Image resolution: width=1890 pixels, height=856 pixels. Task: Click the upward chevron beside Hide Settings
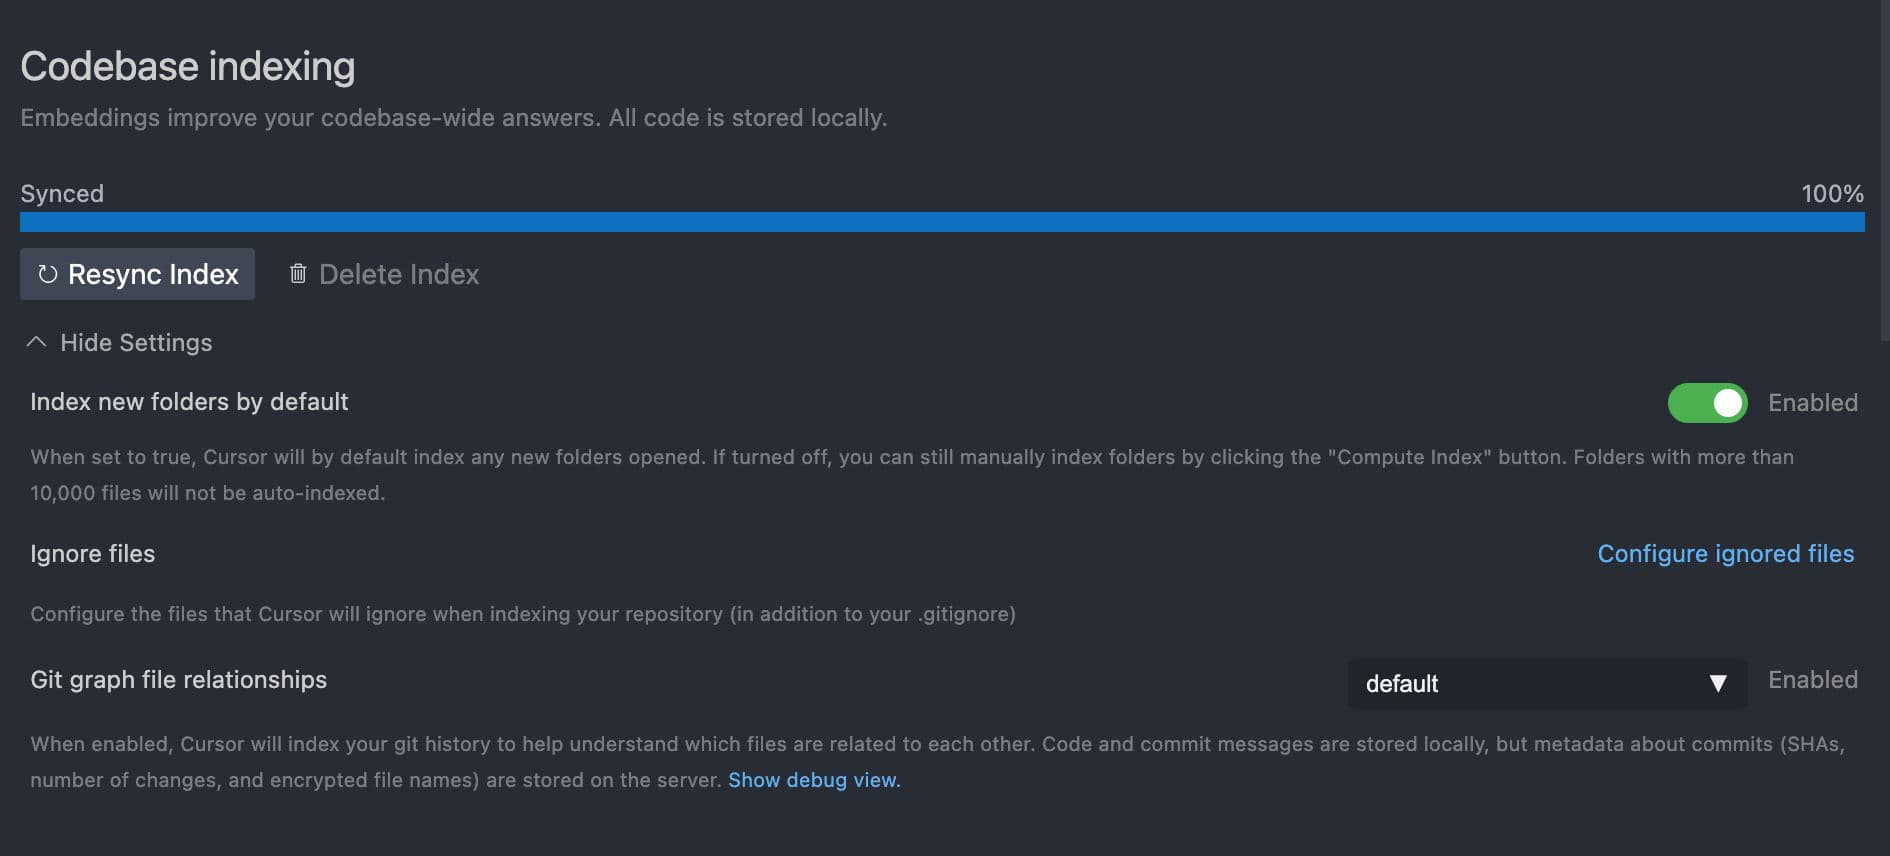click(x=36, y=342)
